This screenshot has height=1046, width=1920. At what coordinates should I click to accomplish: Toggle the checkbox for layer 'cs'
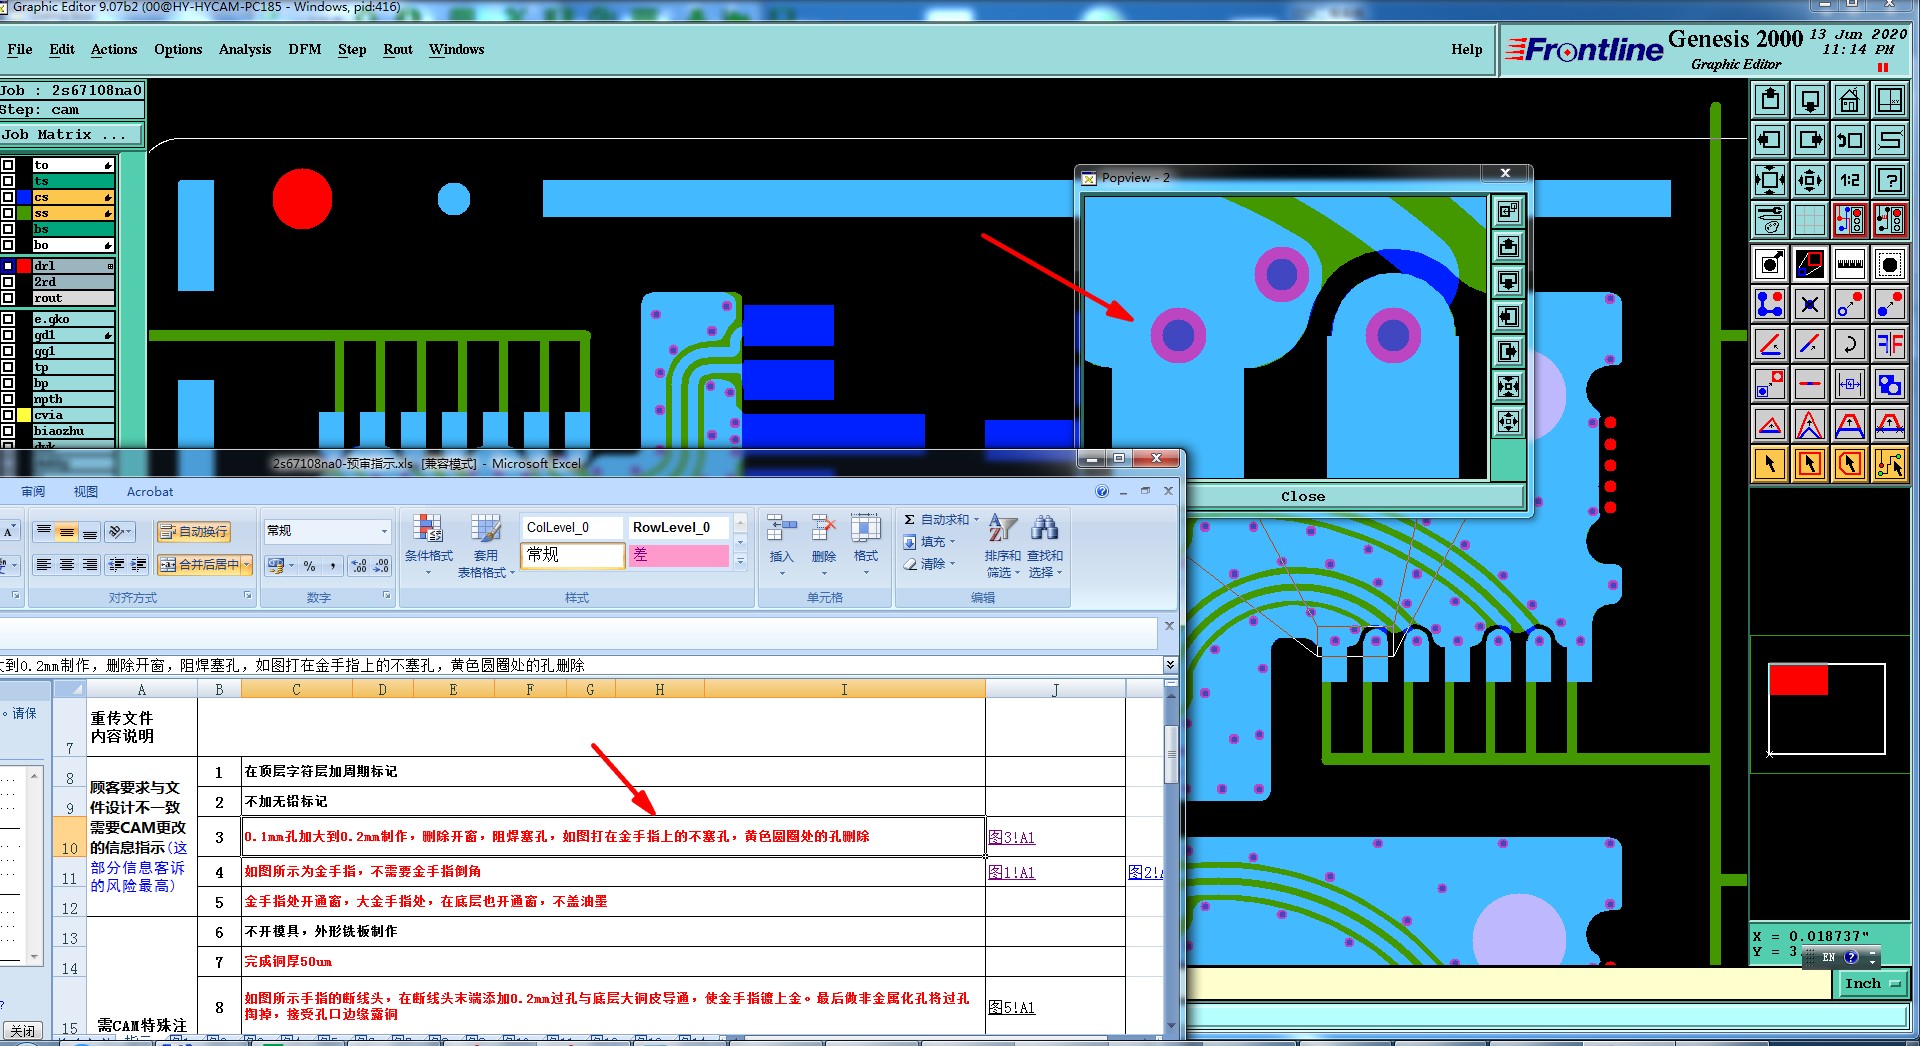(8, 197)
